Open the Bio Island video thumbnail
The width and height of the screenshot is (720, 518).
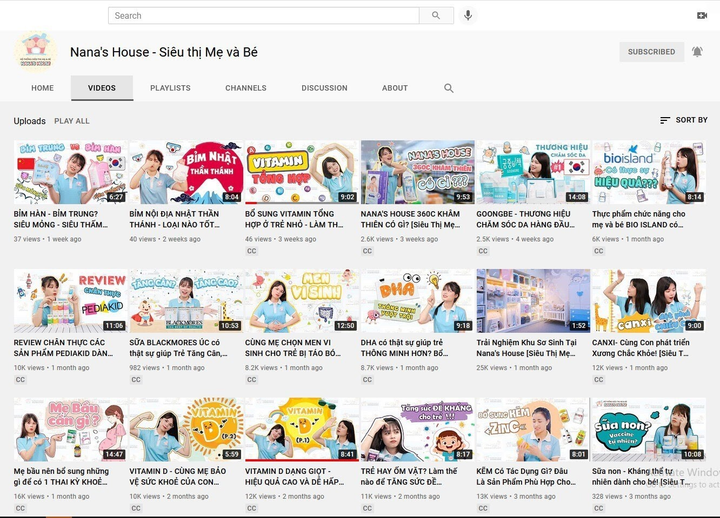(x=649, y=172)
